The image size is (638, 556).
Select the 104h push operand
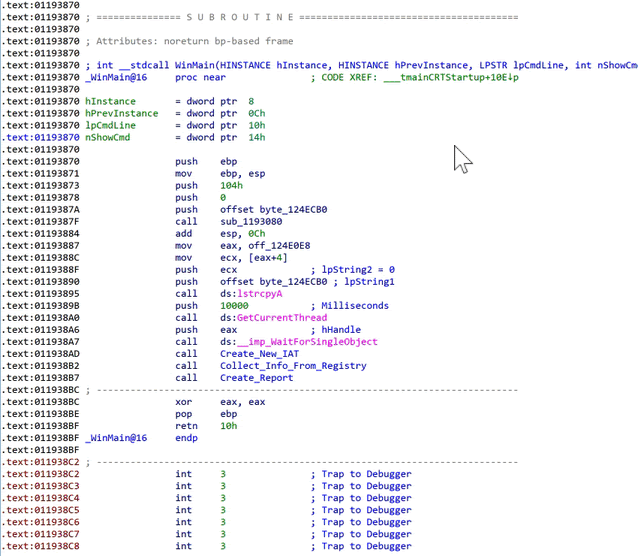click(232, 186)
